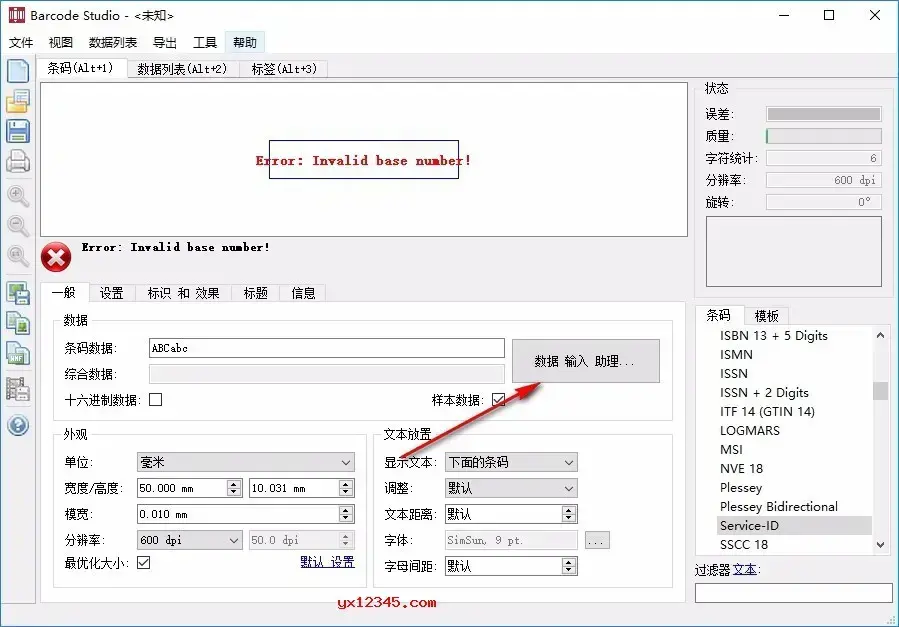Click in the 条码数据 input field

pos(326,348)
